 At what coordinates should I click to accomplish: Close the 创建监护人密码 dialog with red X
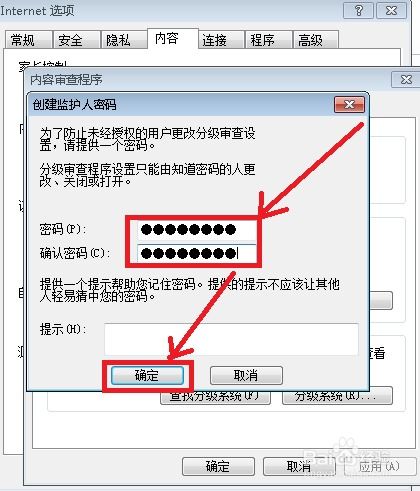pos(349,105)
